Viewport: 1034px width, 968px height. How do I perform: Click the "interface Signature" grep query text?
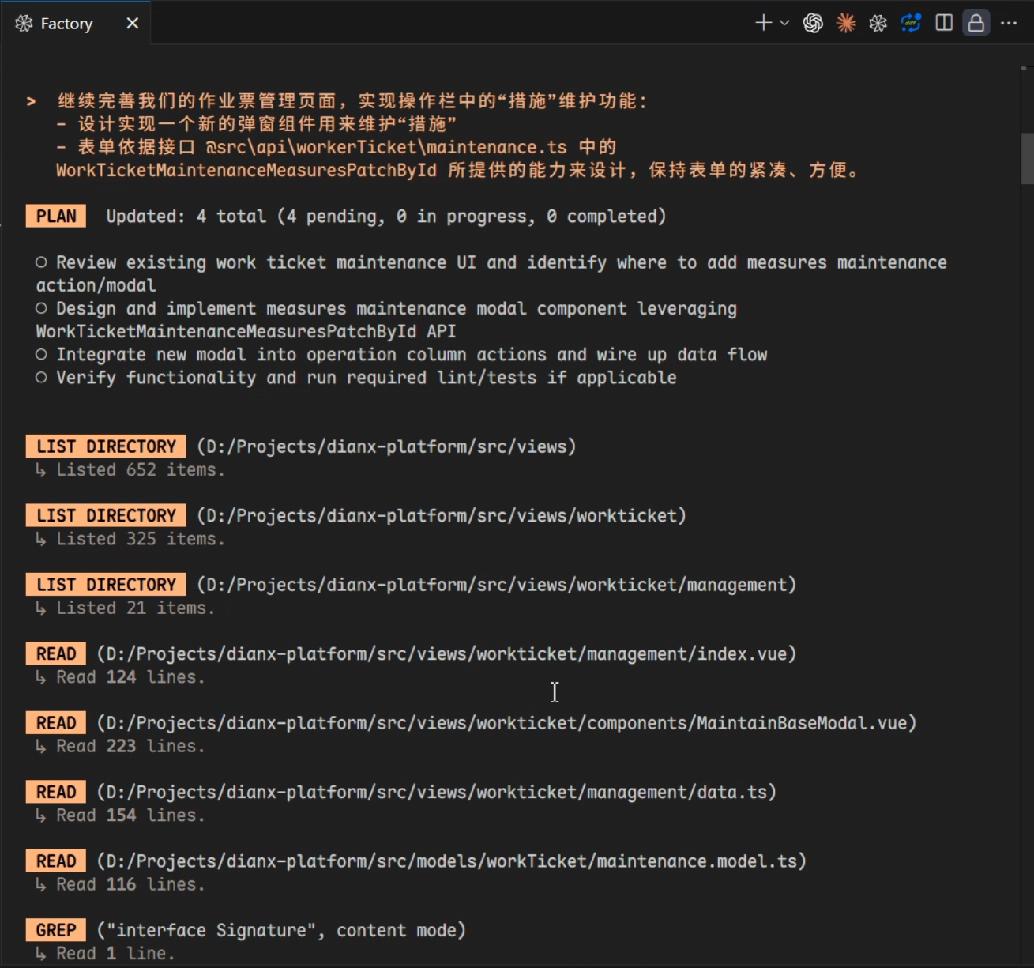click(x=211, y=930)
